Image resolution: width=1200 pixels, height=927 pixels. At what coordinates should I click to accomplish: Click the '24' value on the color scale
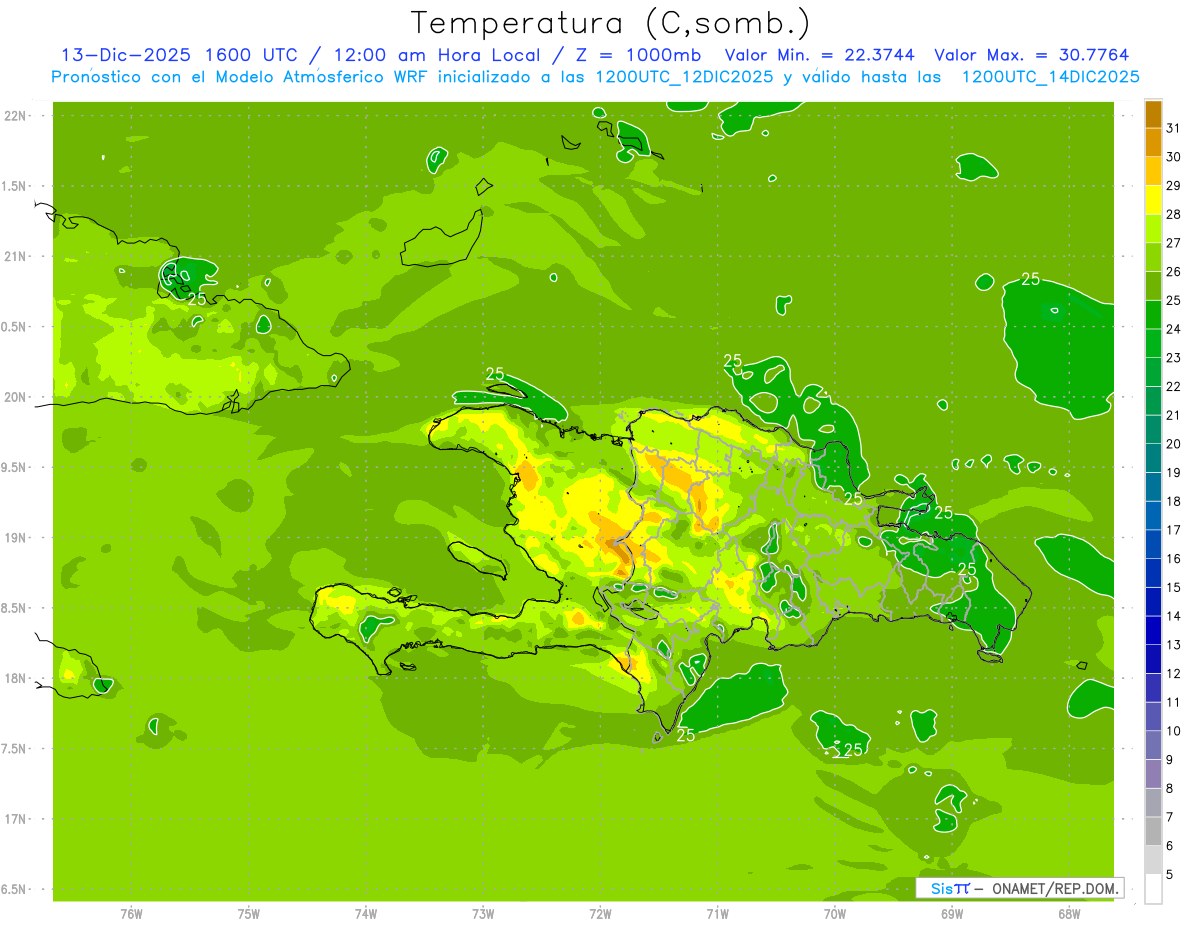pyautogui.click(x=1173, y=329)
